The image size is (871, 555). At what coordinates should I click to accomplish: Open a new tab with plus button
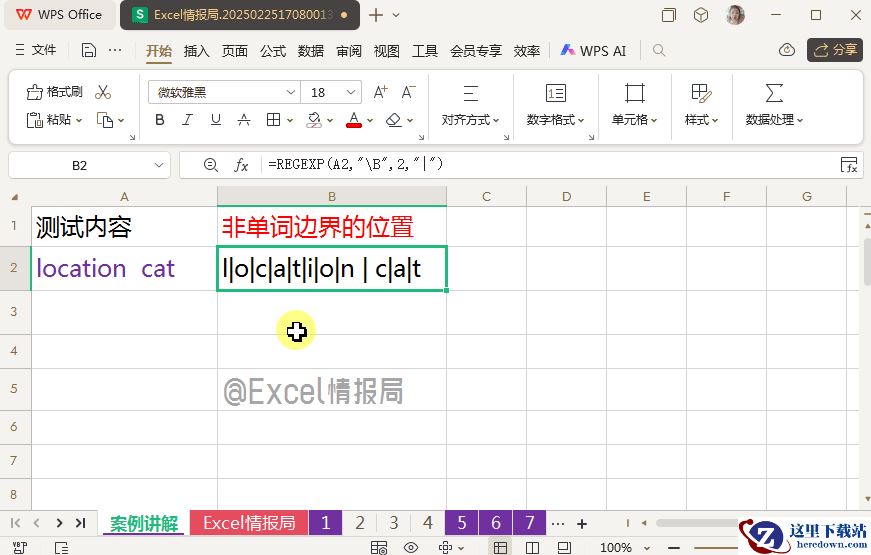pyautogui.click(x=376, y=15)
